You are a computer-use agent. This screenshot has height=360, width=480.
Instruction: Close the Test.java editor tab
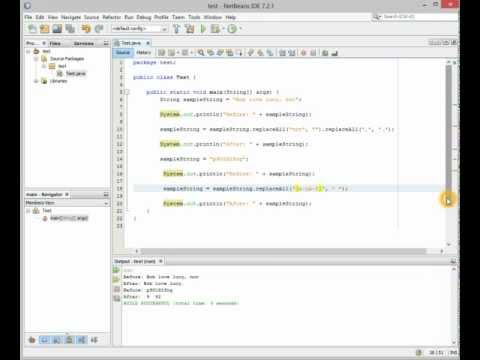[x=148, y=43]
